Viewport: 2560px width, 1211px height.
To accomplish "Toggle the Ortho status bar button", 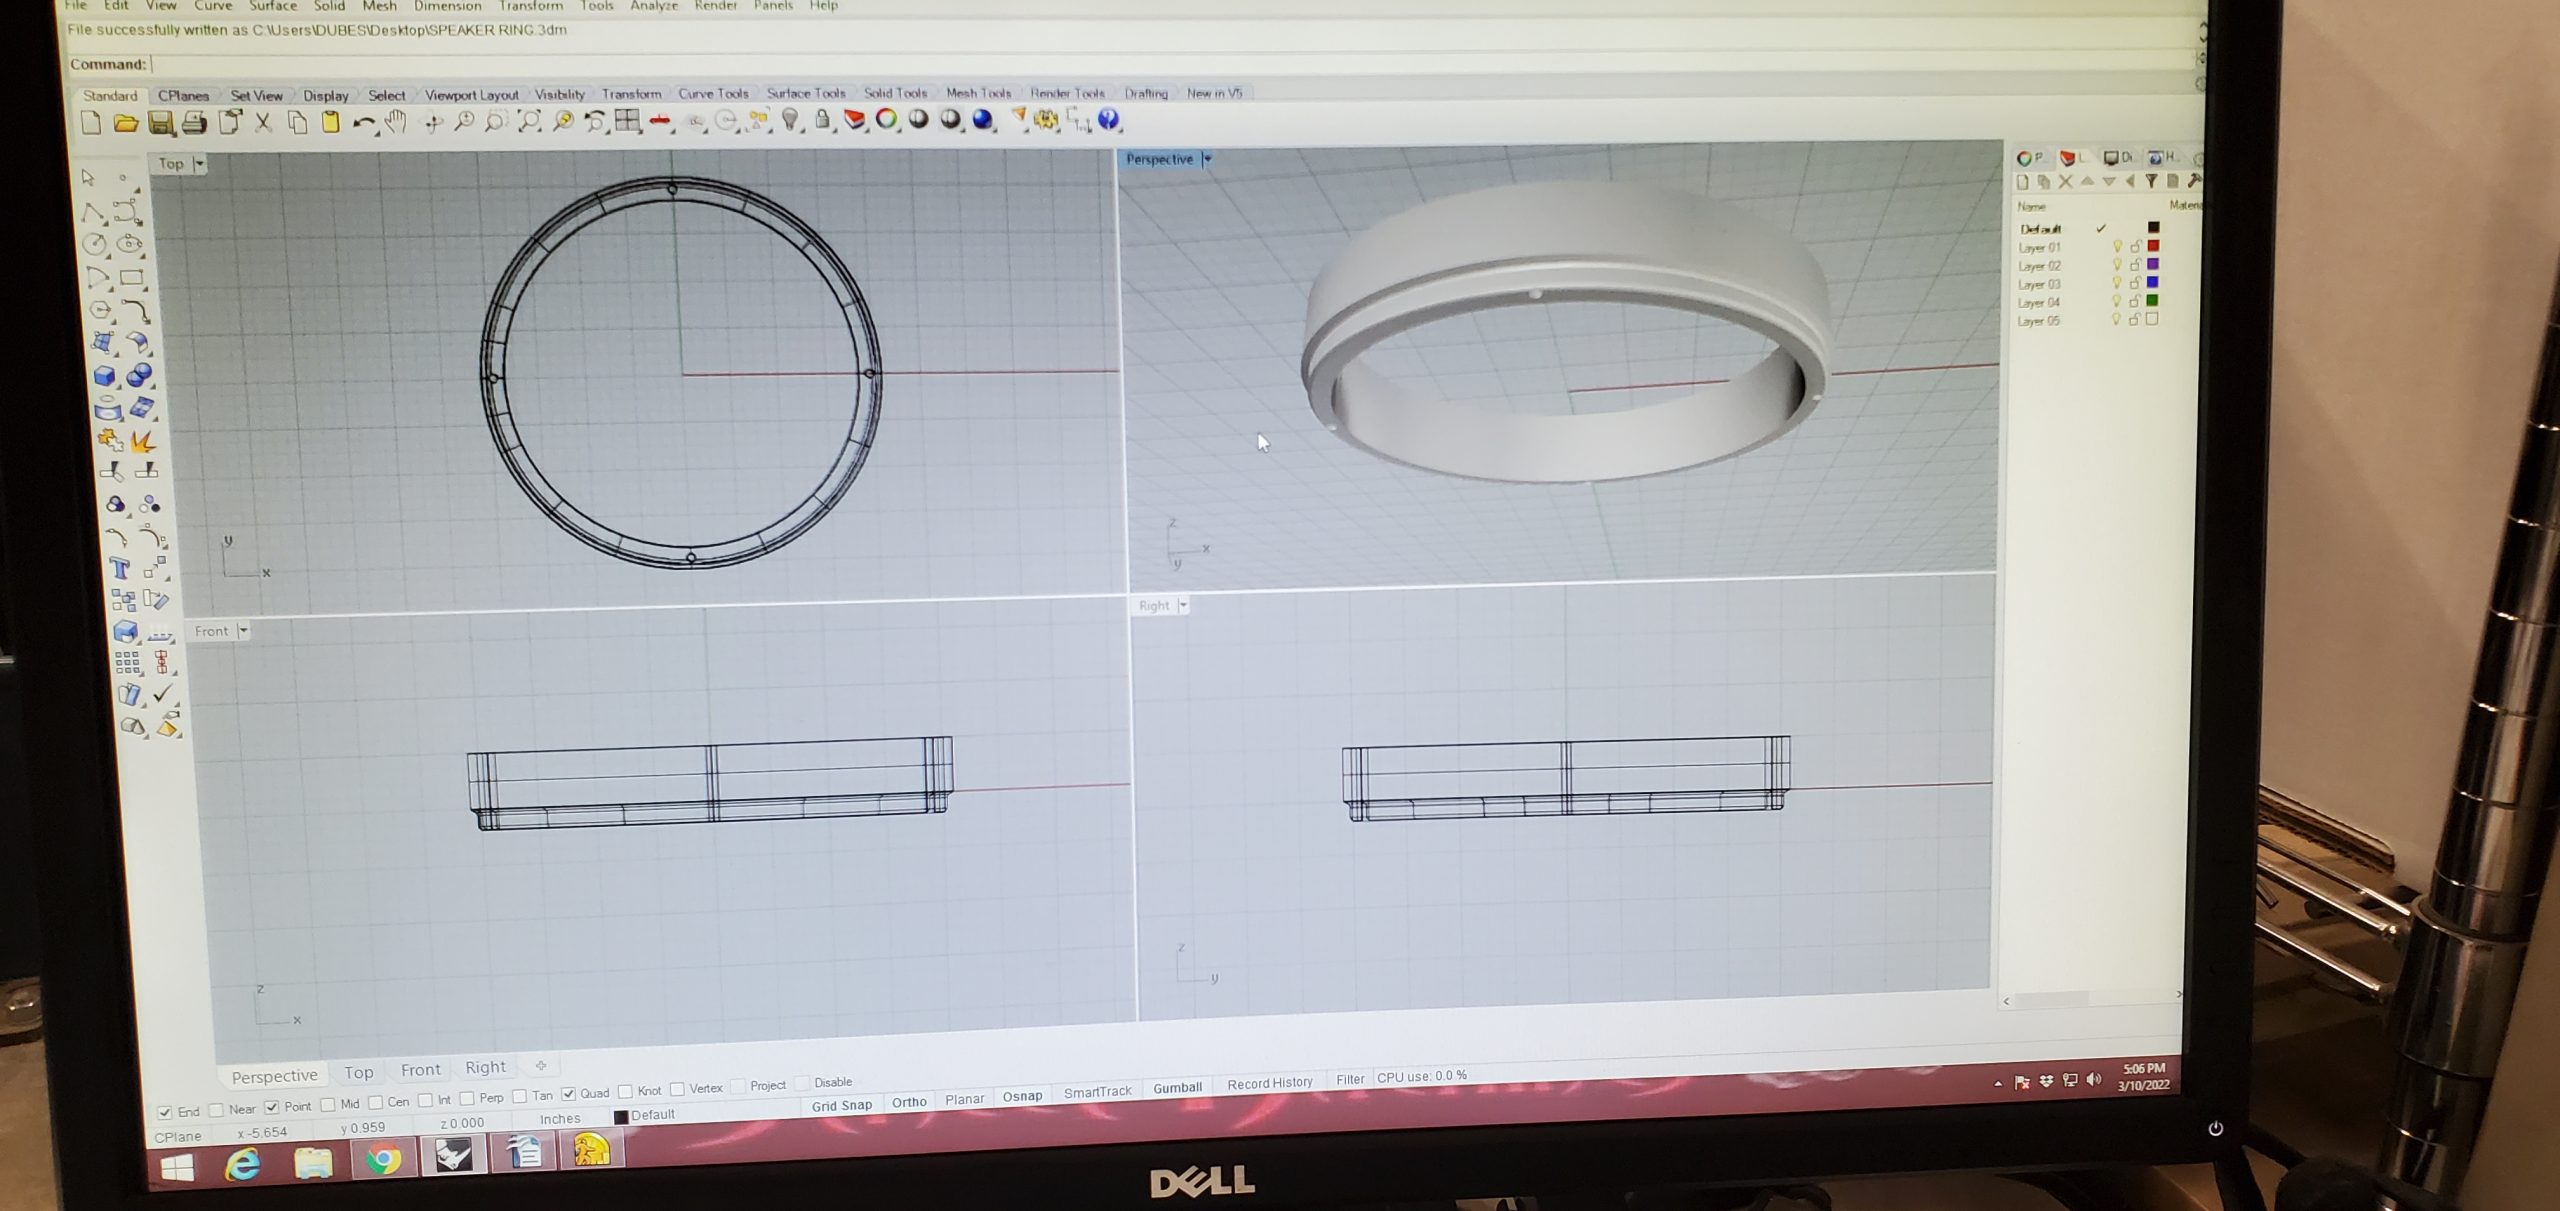I will tap(909, 1102).
